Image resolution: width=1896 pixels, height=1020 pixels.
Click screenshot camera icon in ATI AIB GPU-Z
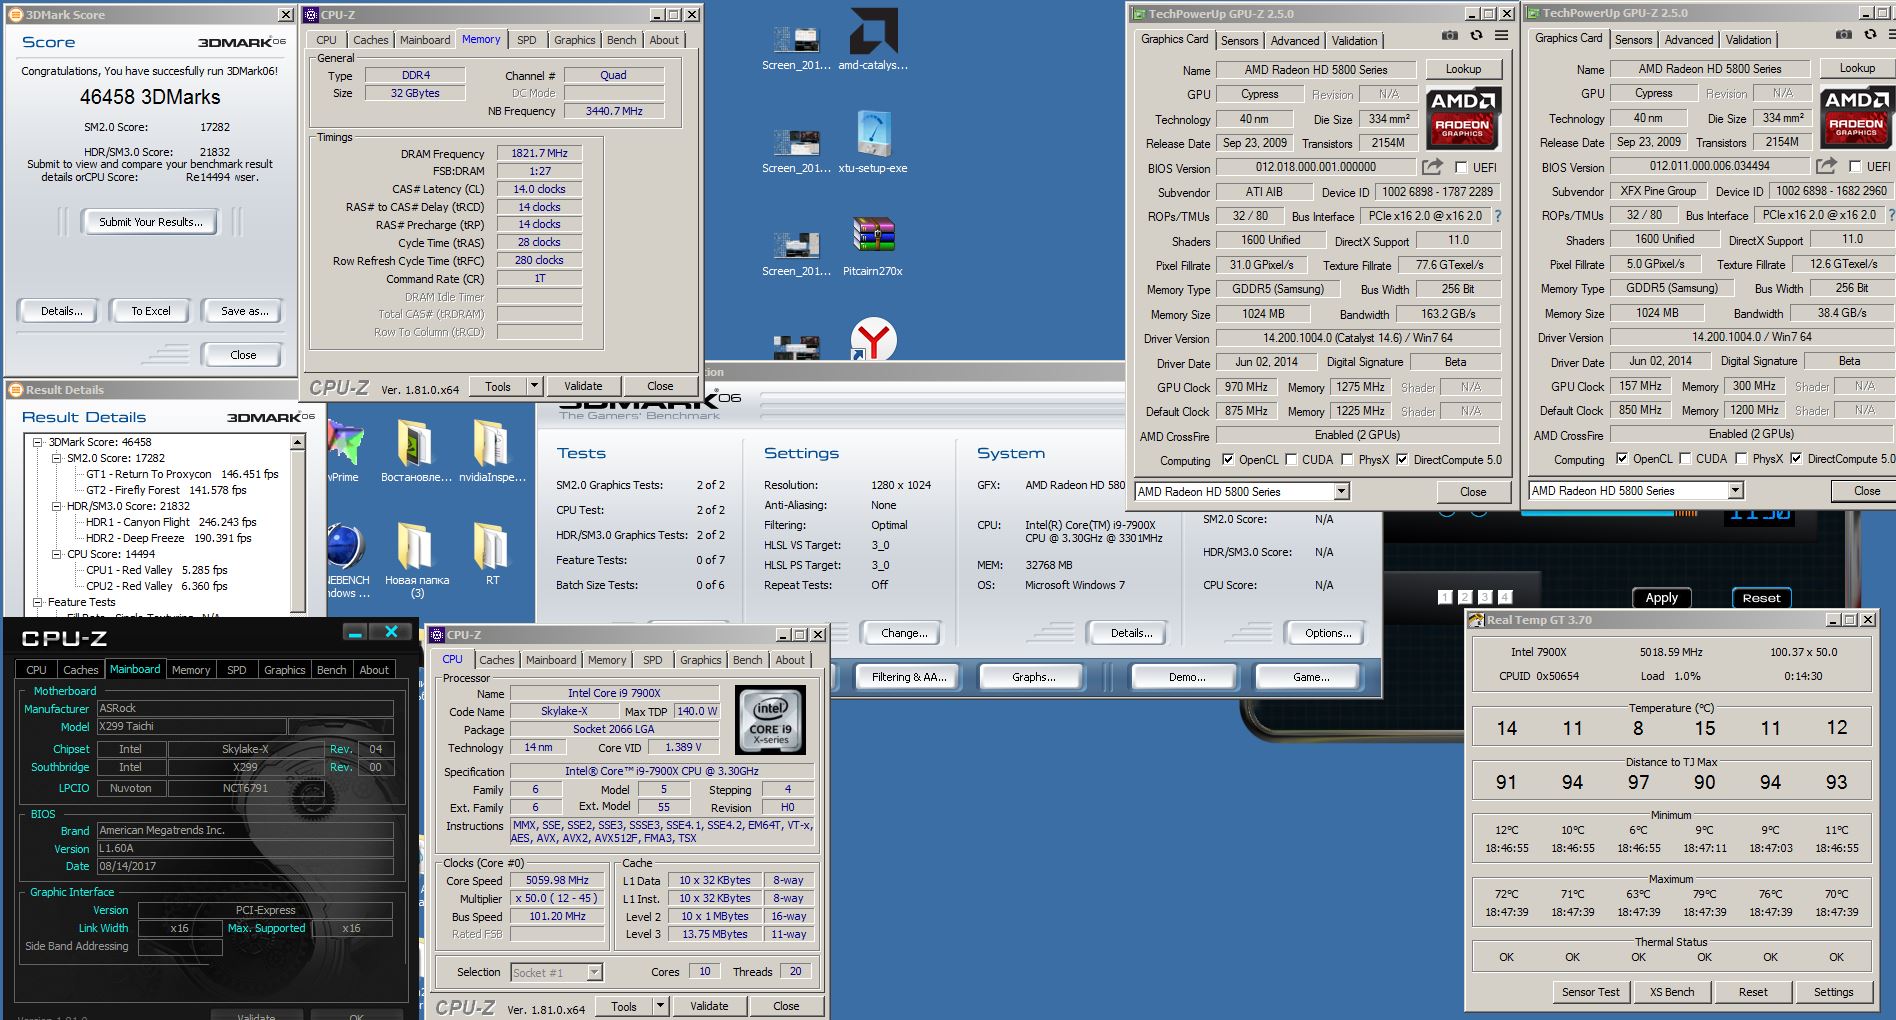(x=1449, y=35)
